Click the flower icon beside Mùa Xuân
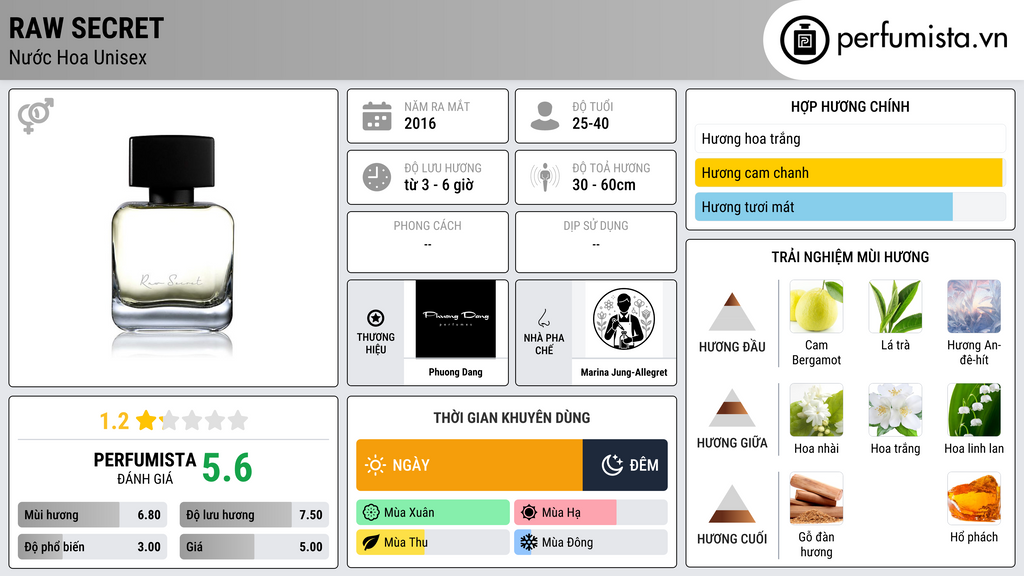The width and height of the screenshot is (1024, 576). 371,513
